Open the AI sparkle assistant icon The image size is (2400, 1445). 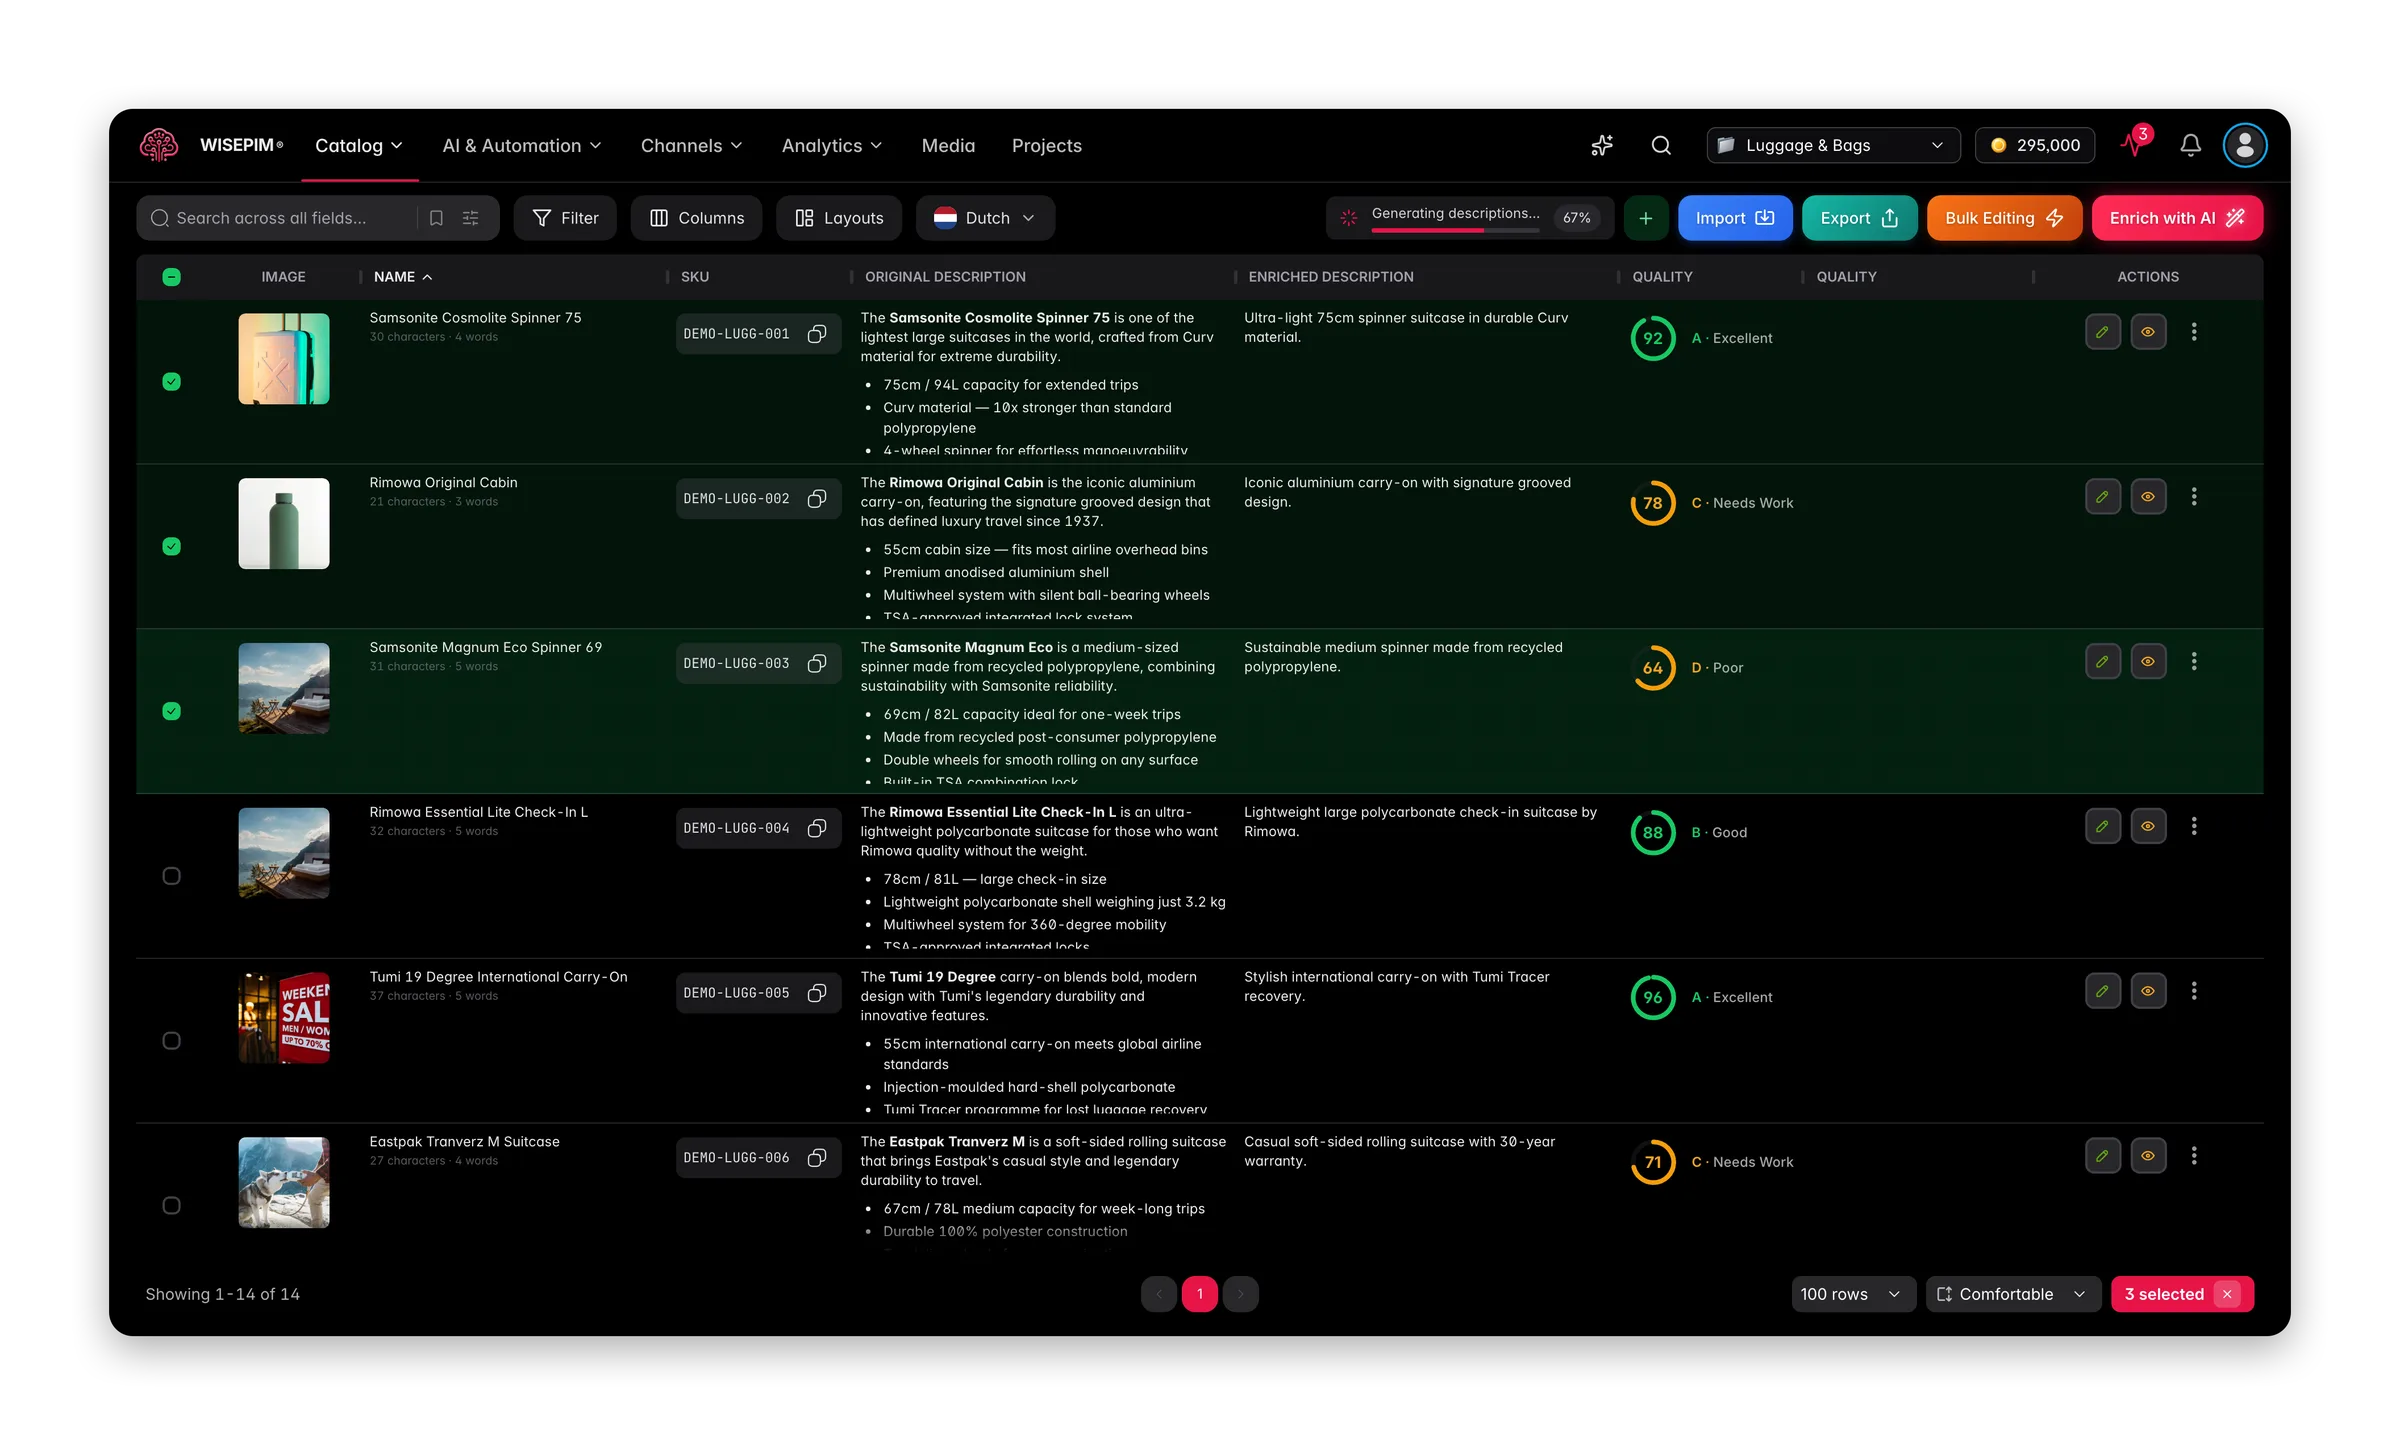[1602, 145]
